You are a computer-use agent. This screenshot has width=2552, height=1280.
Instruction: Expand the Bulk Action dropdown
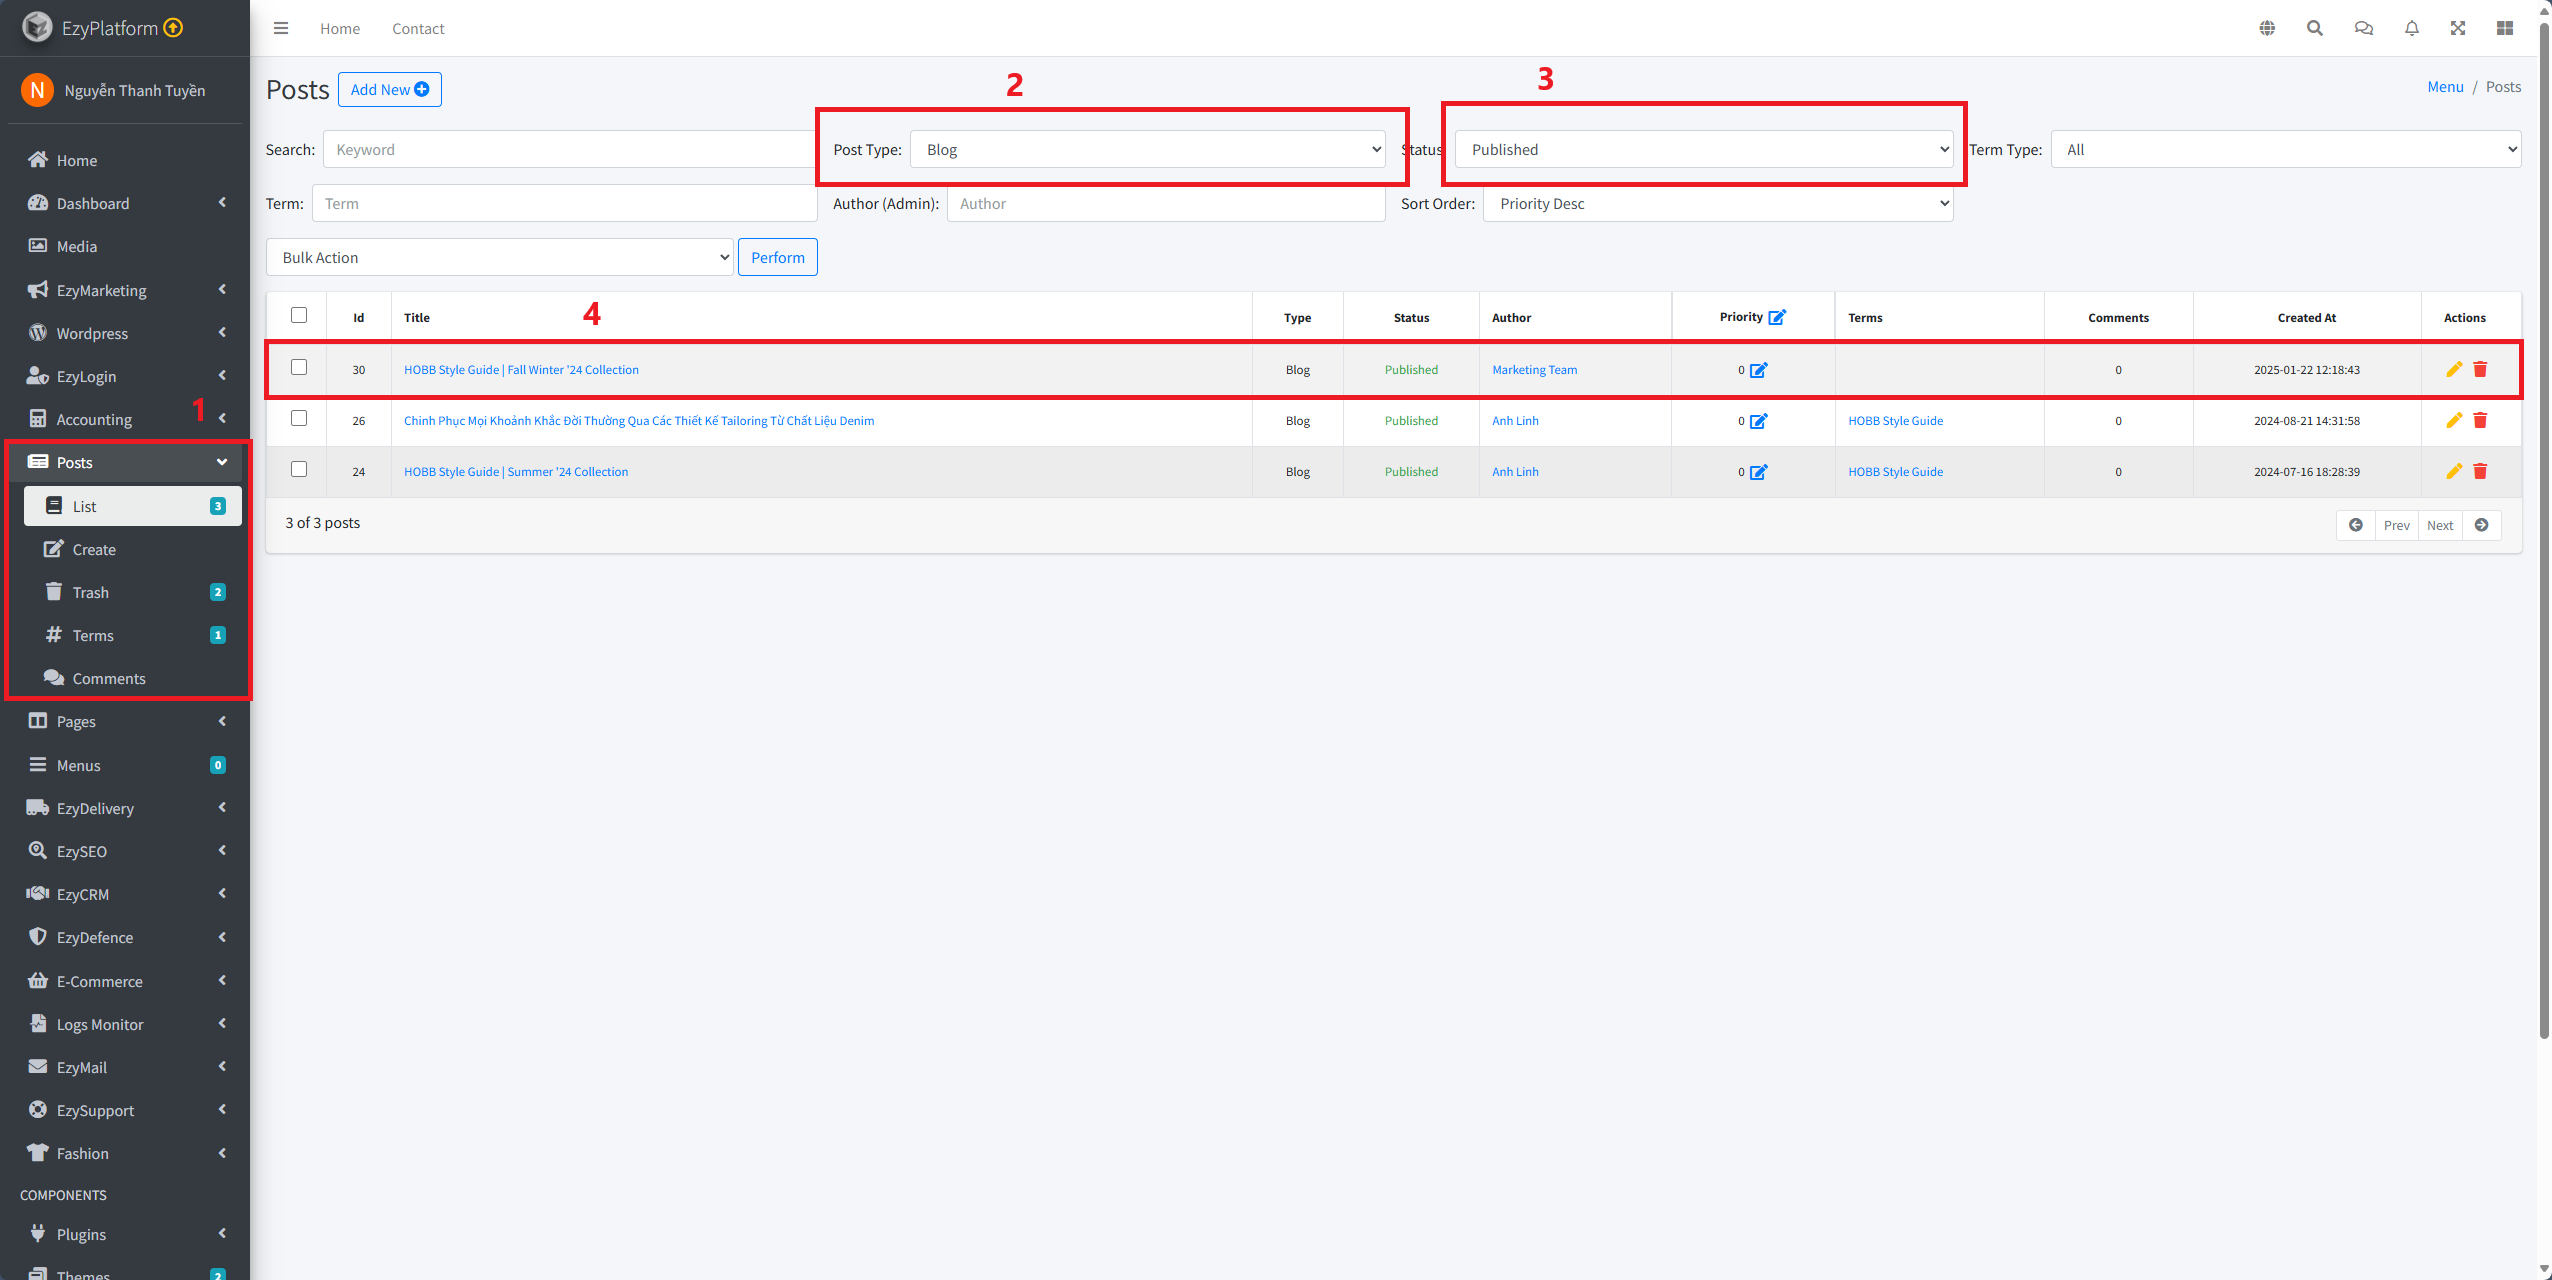499,257
